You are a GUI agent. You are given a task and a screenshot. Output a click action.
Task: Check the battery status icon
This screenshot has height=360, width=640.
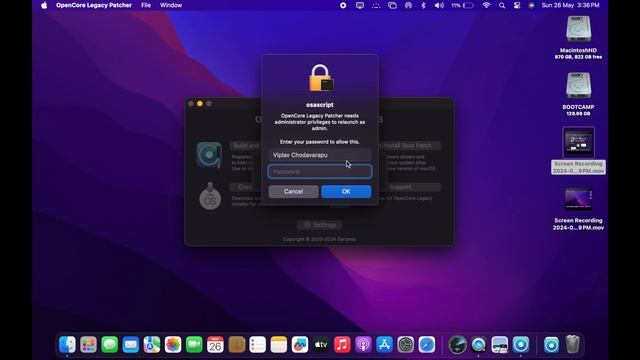coord(462,5)
